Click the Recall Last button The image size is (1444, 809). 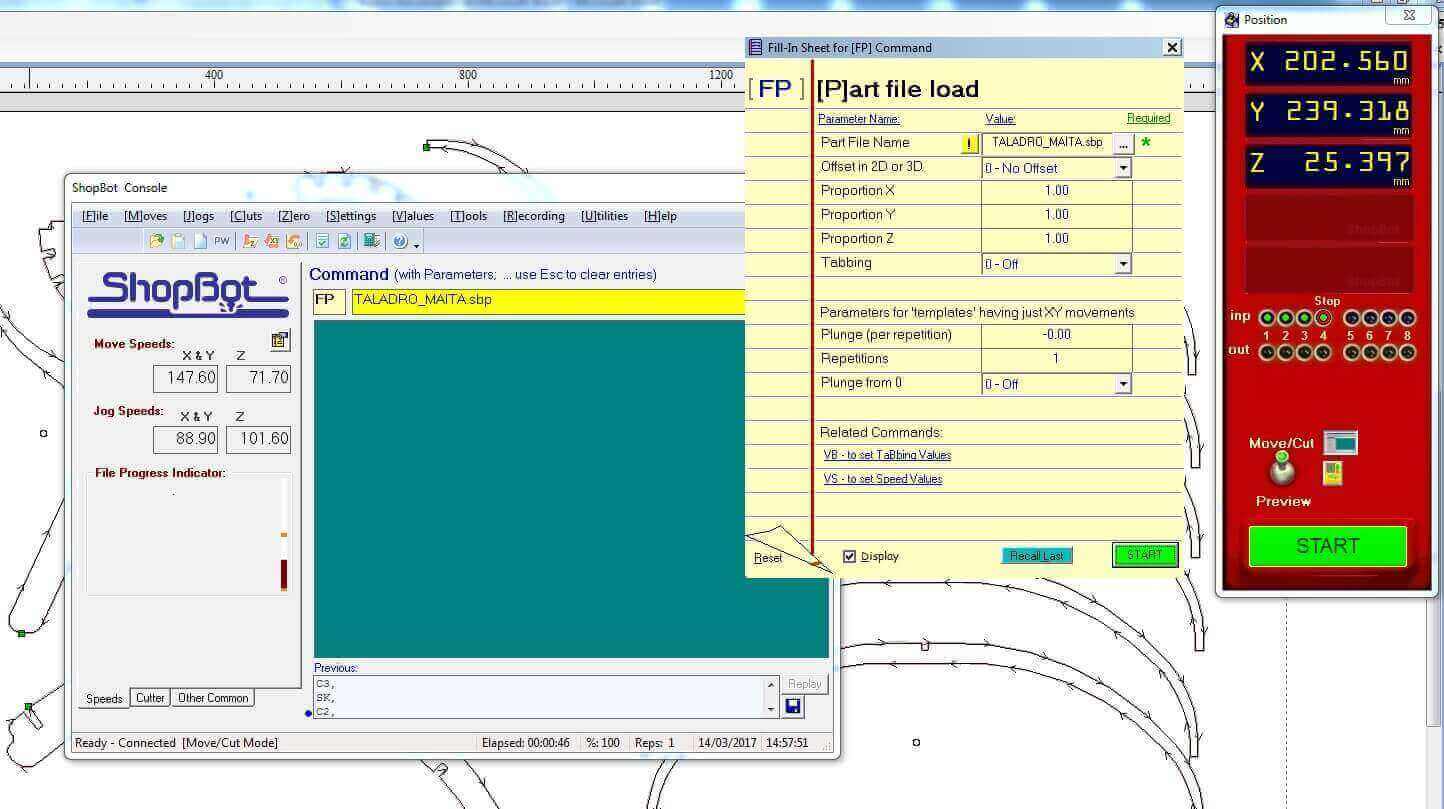point(1037,556)
